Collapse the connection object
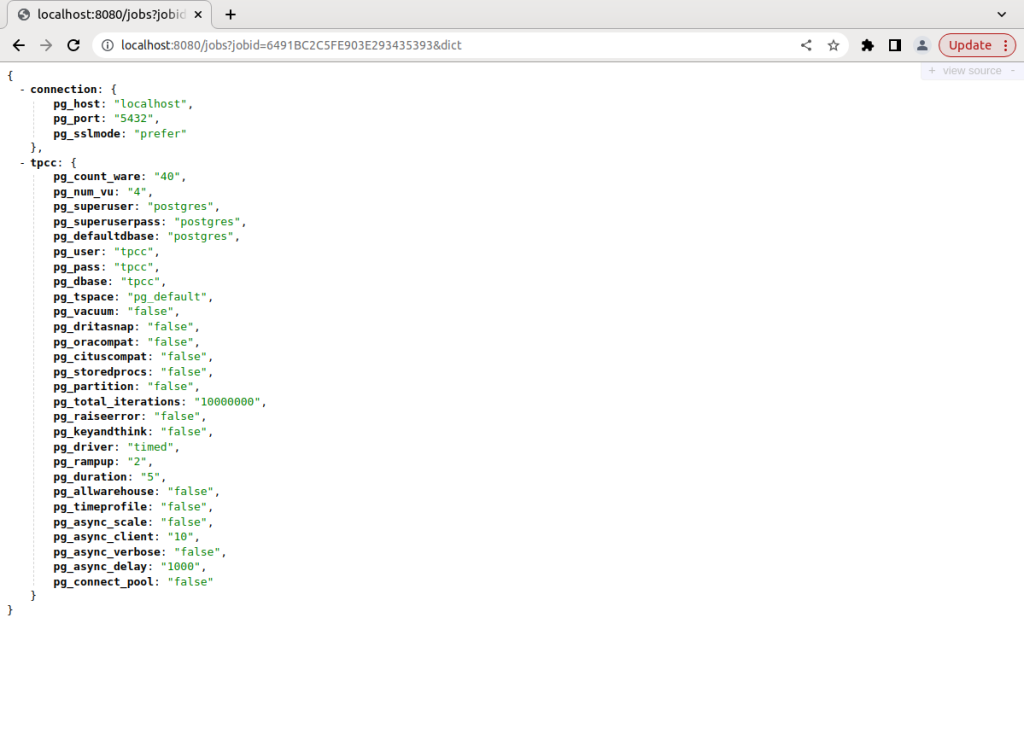The image size is (1024, 746). 22,89
